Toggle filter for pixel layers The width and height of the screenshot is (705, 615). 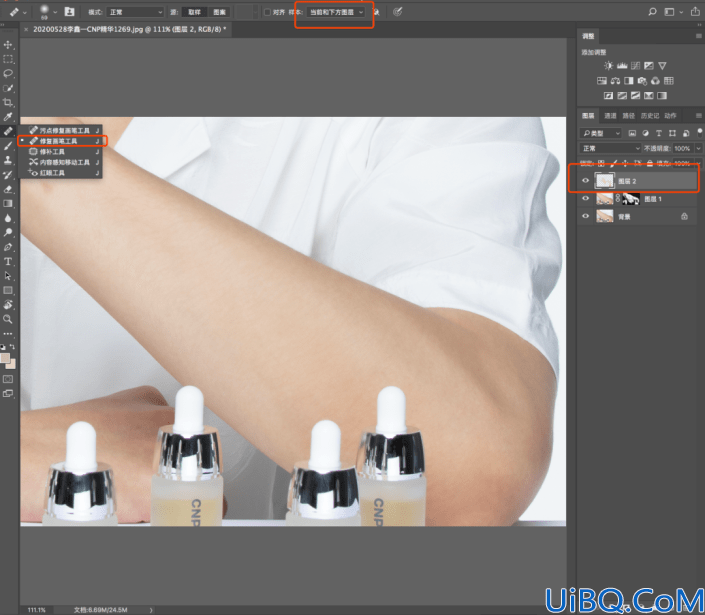(x=632, y=133)
